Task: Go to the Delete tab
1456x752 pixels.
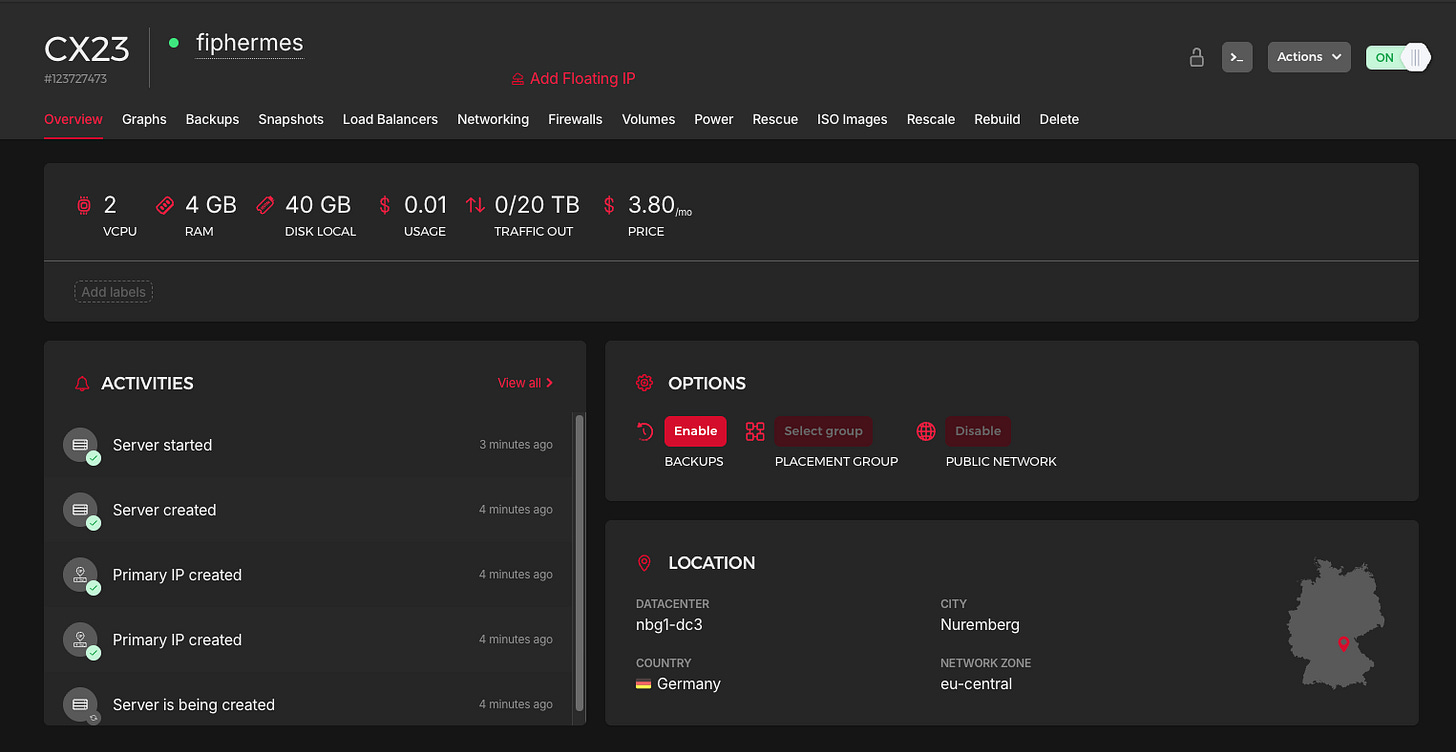Action: [x=1059, y=119]
